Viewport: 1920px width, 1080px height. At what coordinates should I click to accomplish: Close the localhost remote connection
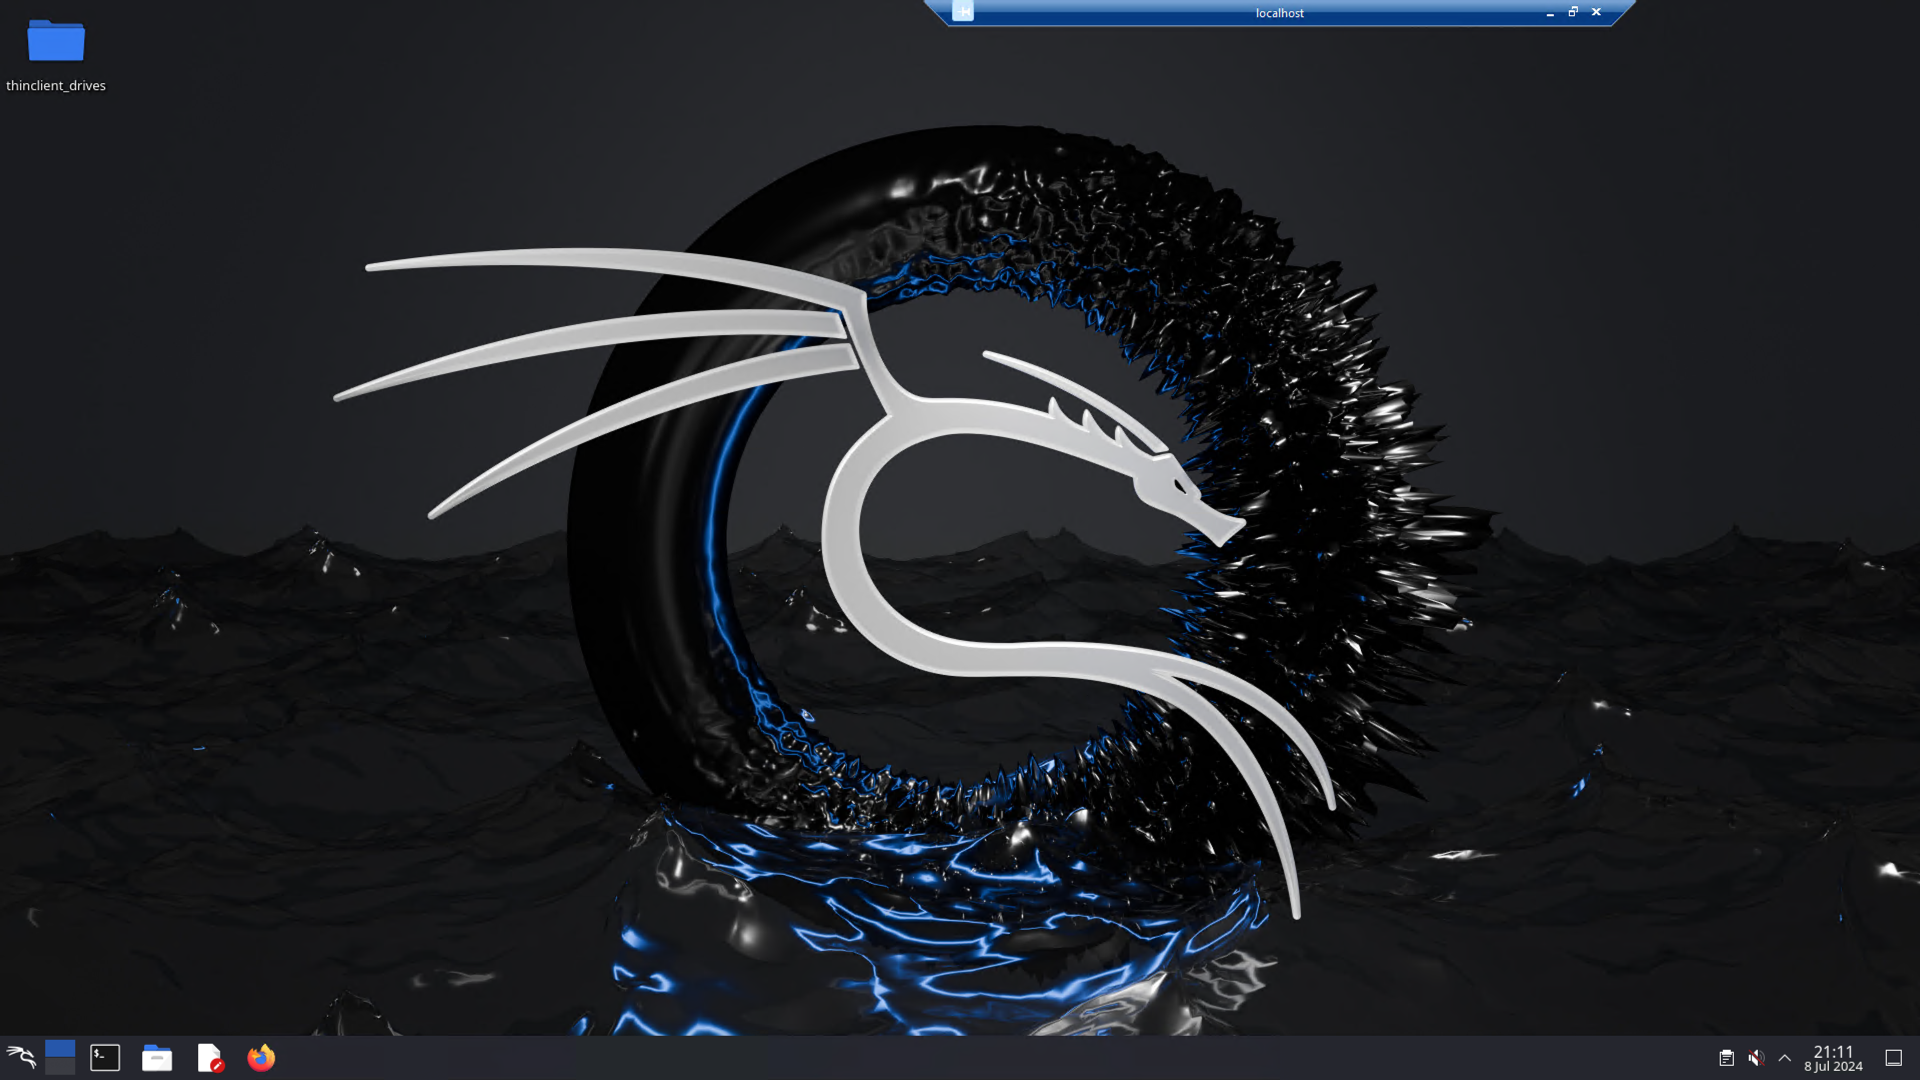(1596, 12)
